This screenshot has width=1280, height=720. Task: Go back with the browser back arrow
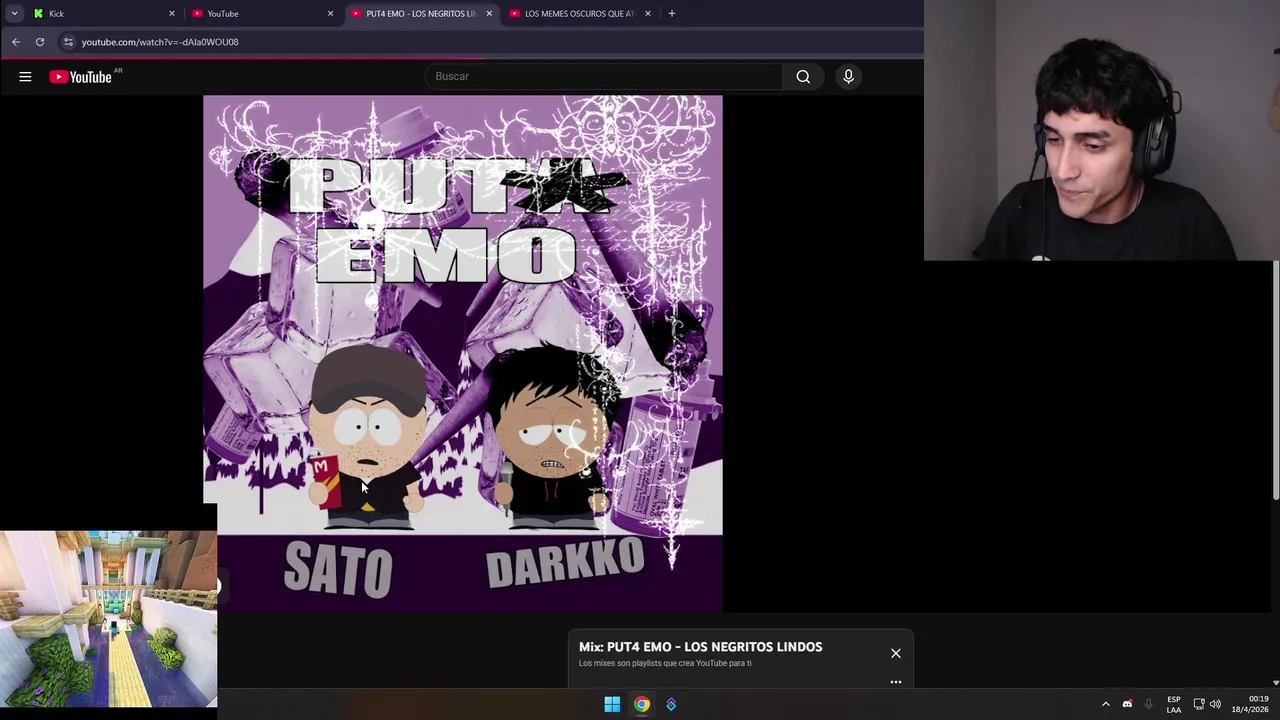pyautogui.click(x=16, y=42)
